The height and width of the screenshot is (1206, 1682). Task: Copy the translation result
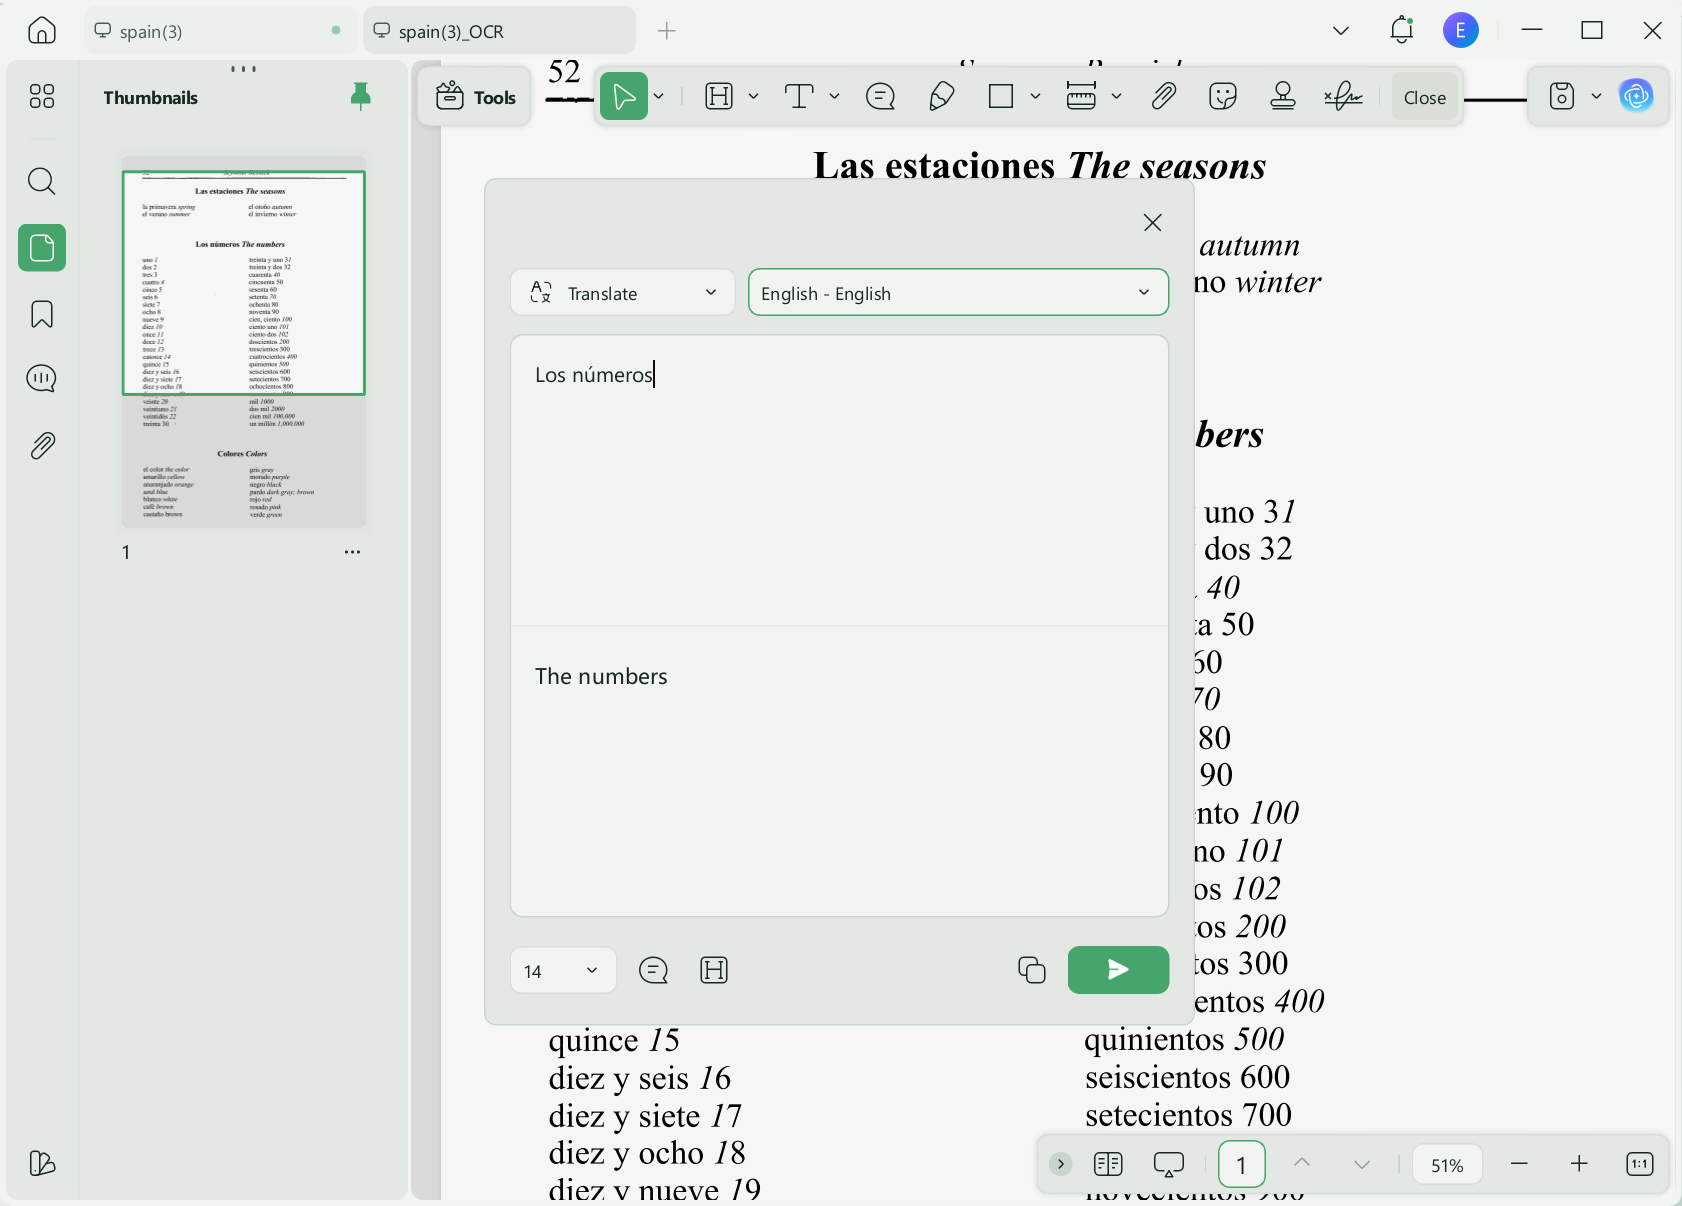pyautogui.click(x=1031, y=970)
